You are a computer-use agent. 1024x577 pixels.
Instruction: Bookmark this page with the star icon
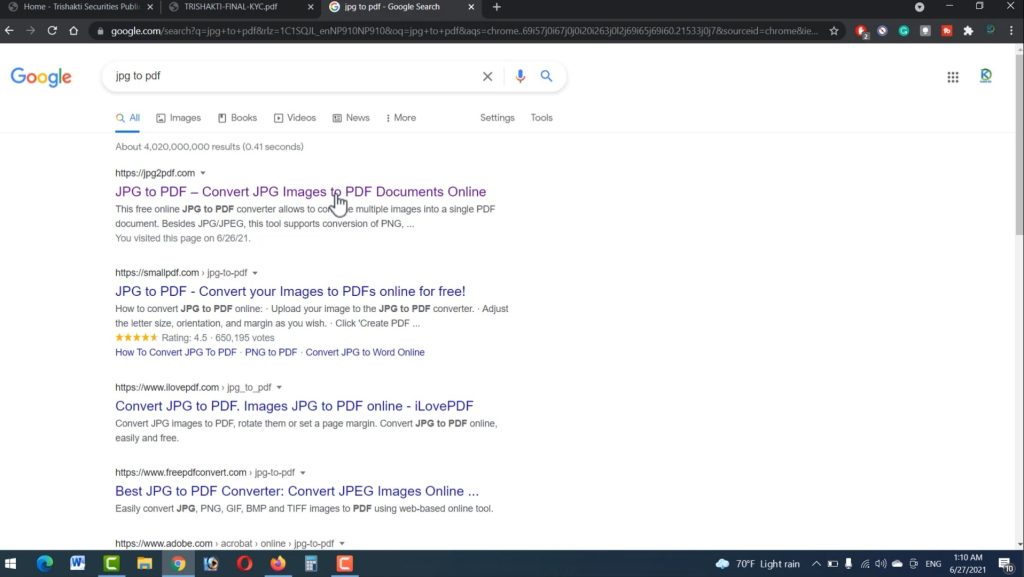tap(834, 31)
